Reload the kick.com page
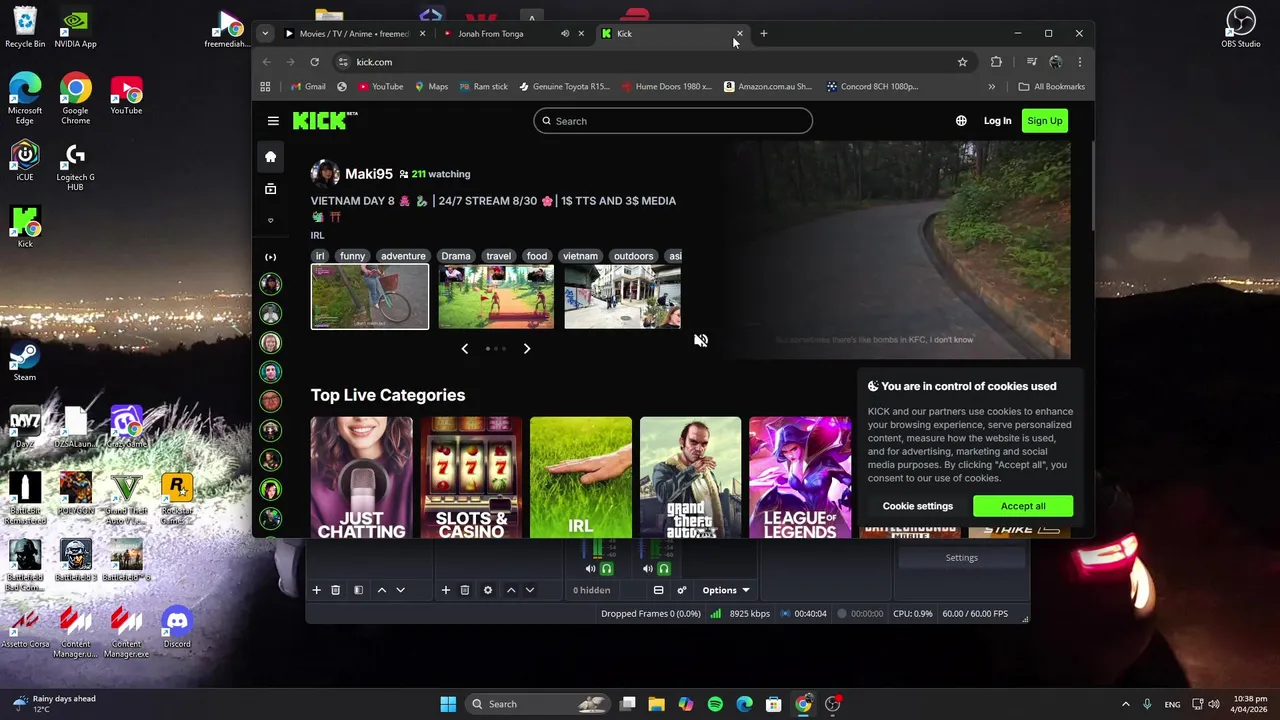 click(314, 62)
